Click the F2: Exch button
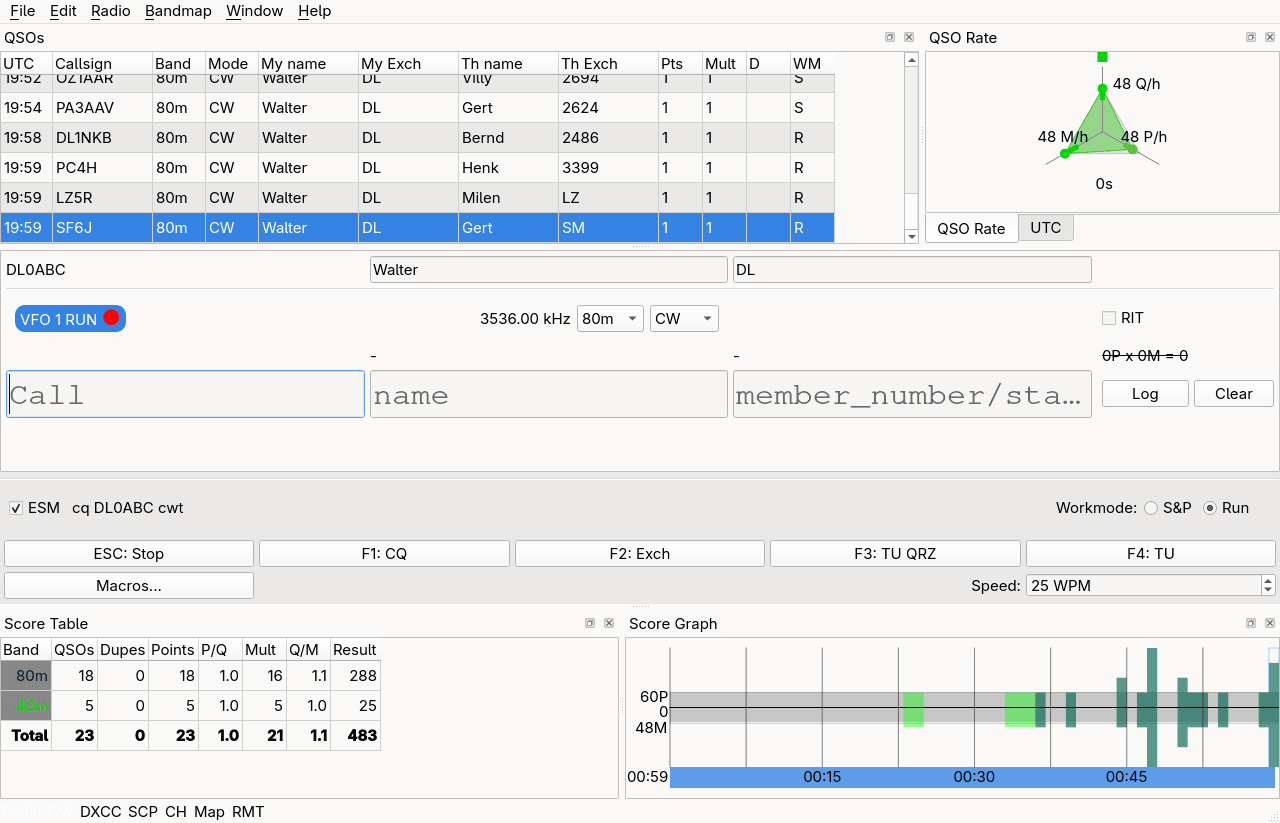 (640, 554)
